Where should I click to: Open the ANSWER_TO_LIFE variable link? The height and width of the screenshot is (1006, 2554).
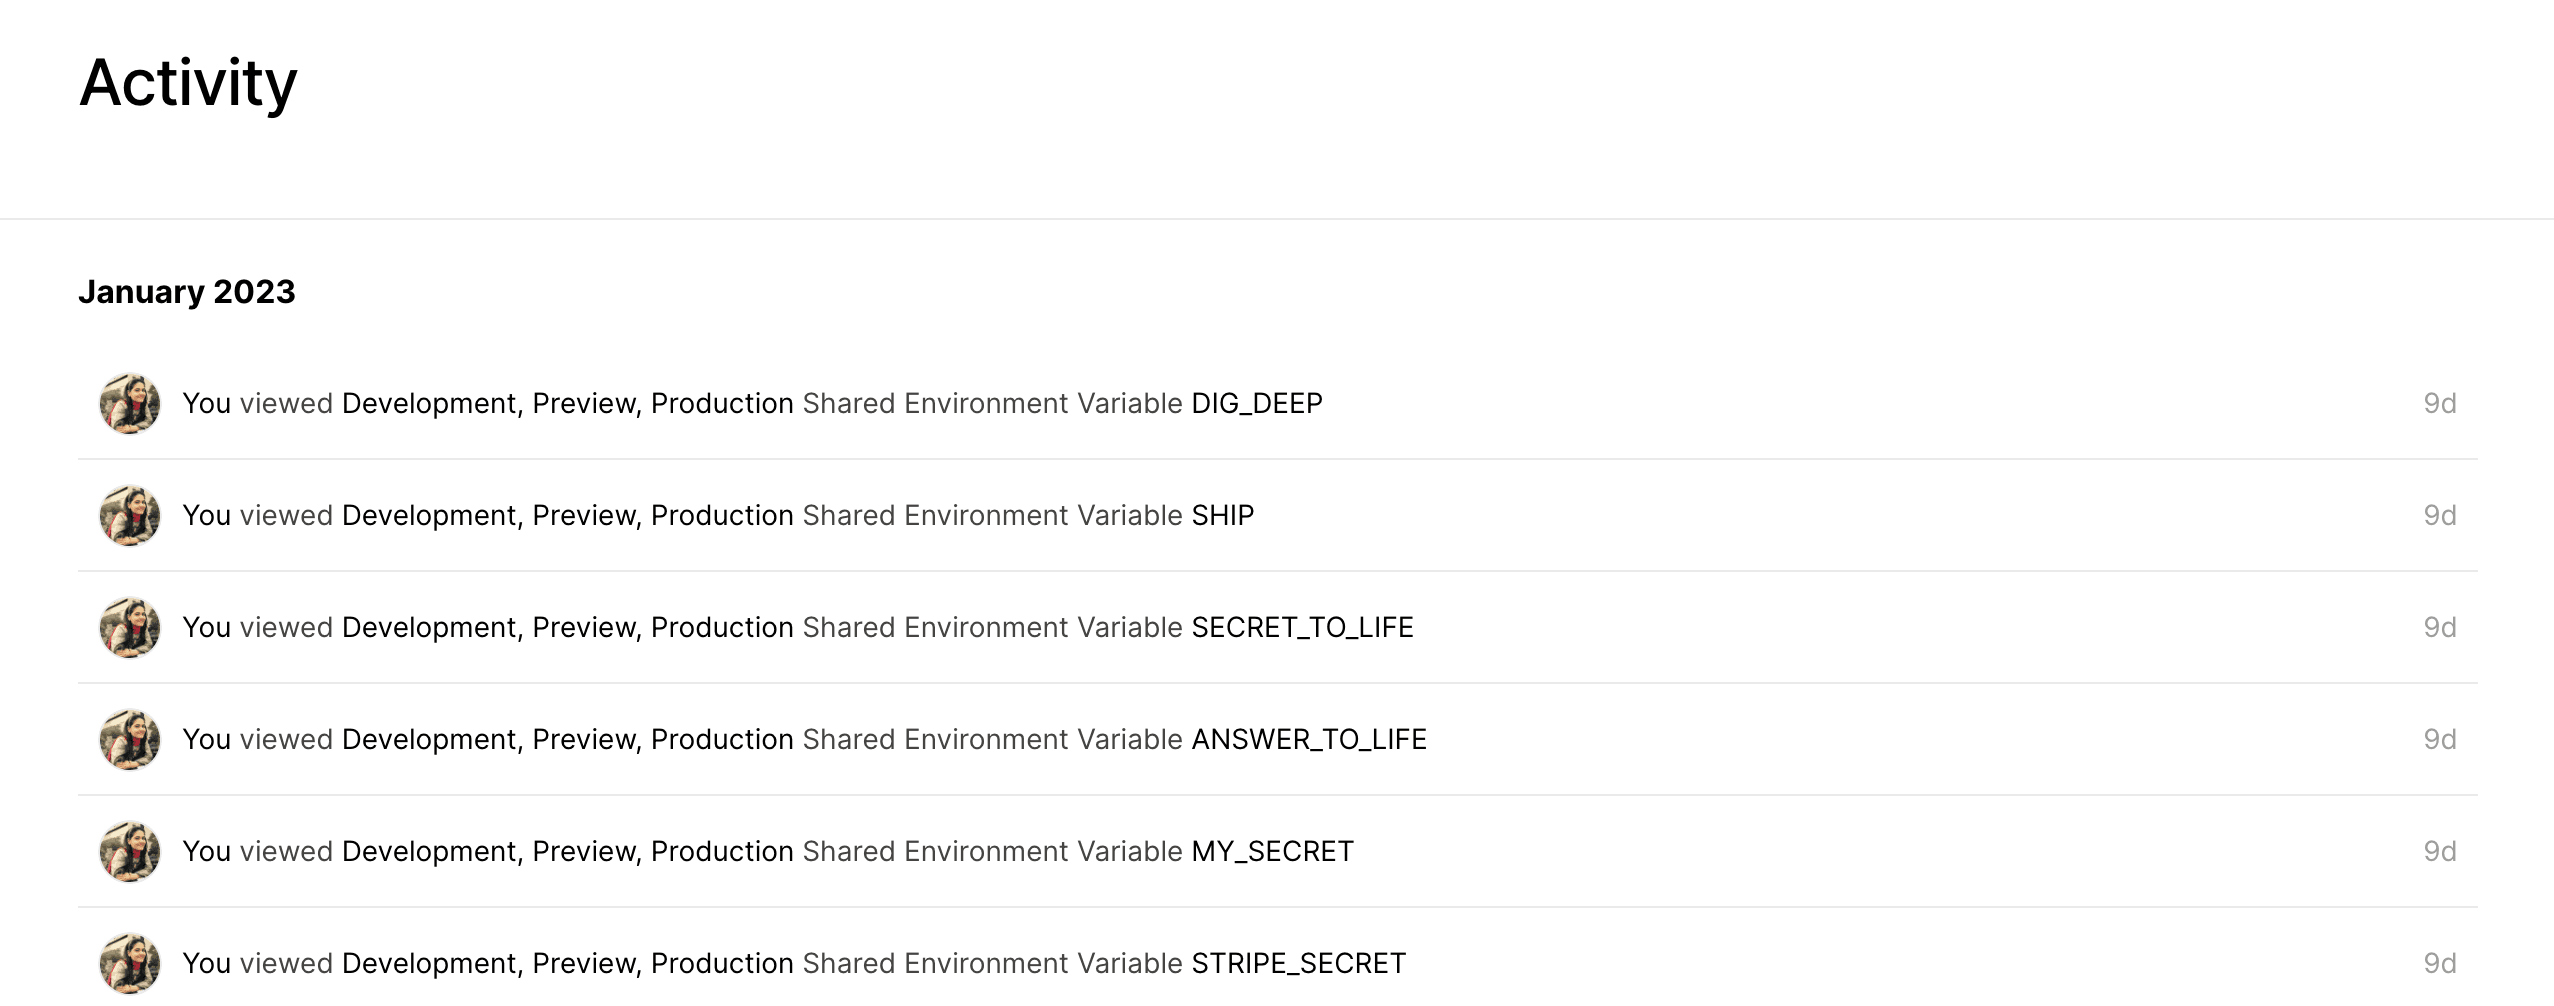tap(1308, 740)
